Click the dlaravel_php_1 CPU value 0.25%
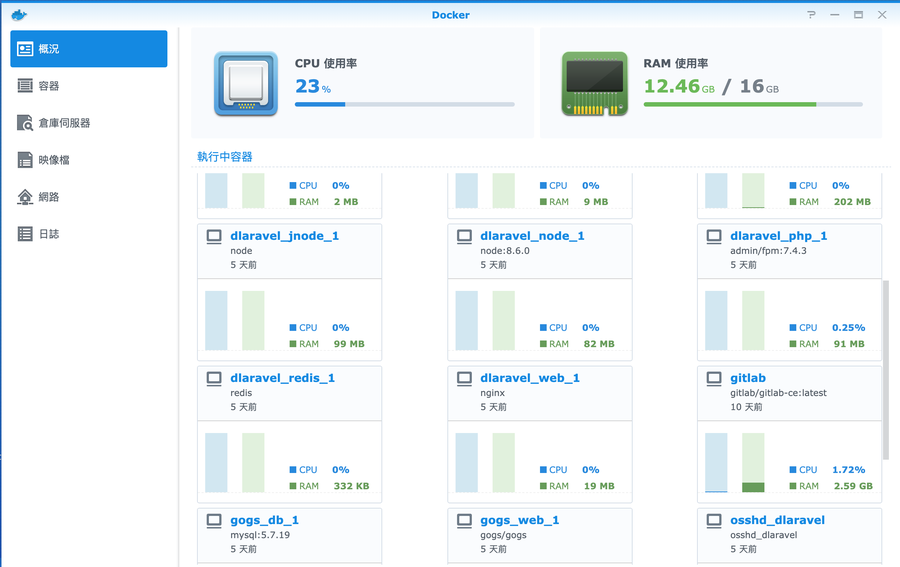Viewport: 900px width, 567px height. [x=848, y=327]
